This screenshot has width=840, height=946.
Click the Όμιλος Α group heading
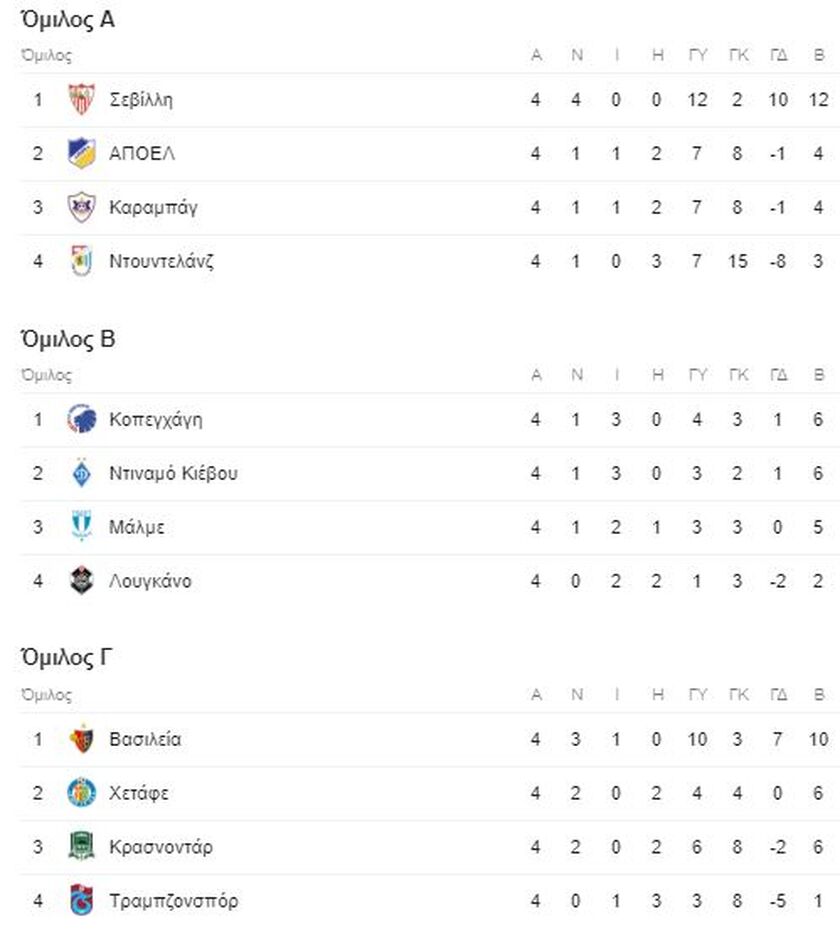[68, 20]
